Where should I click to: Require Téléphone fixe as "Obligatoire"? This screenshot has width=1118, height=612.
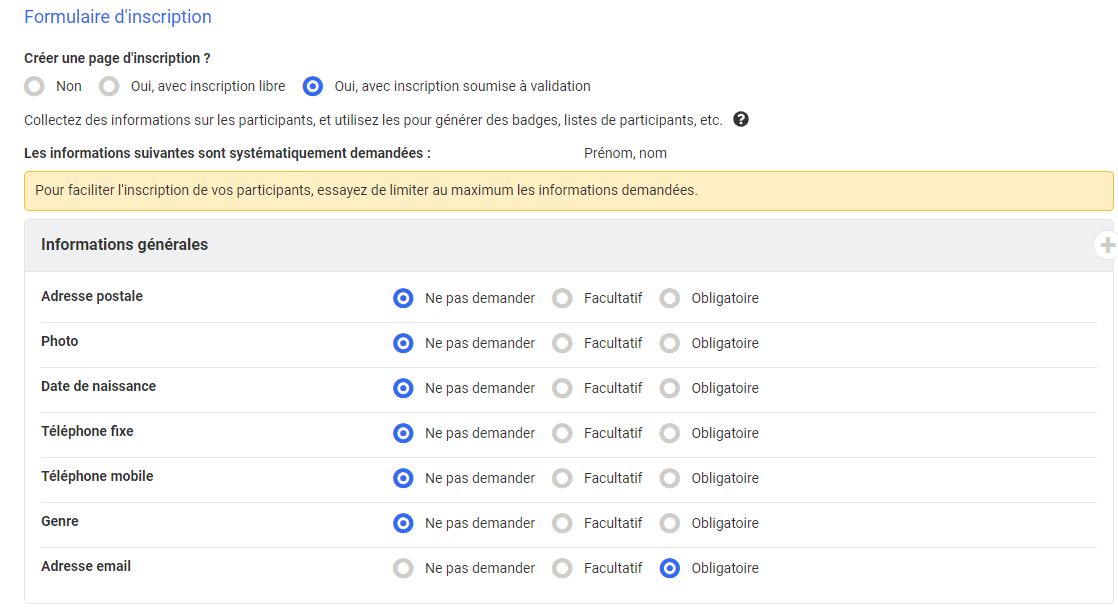pyautogui.click(x=668, y=433)
